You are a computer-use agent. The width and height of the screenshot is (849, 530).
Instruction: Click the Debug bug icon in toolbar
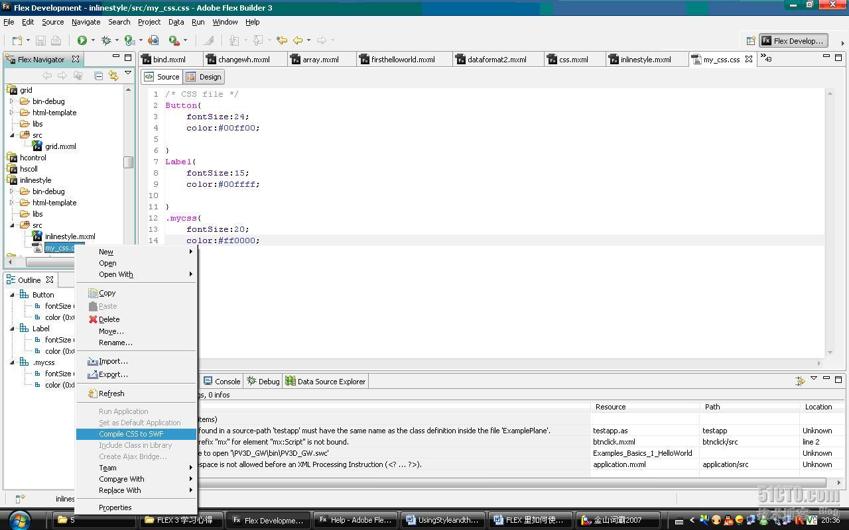(x=106, y=41)
